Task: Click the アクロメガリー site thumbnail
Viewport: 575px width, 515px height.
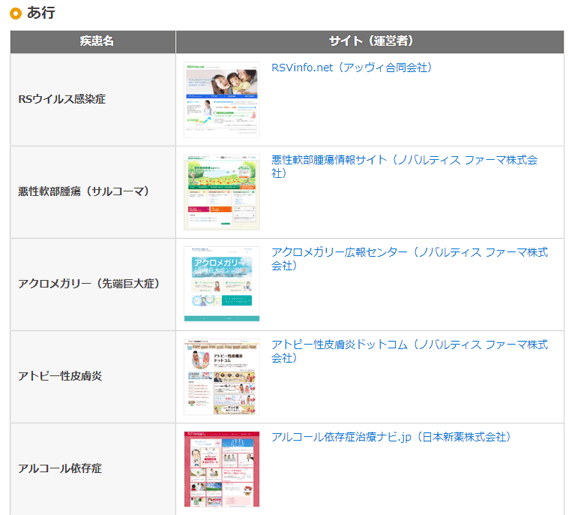Action: pyautogui.click(x=221, y=284)
